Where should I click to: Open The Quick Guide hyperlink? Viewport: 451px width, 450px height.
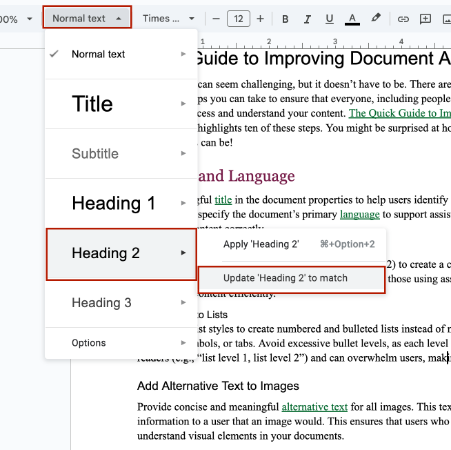pos(400,113)
